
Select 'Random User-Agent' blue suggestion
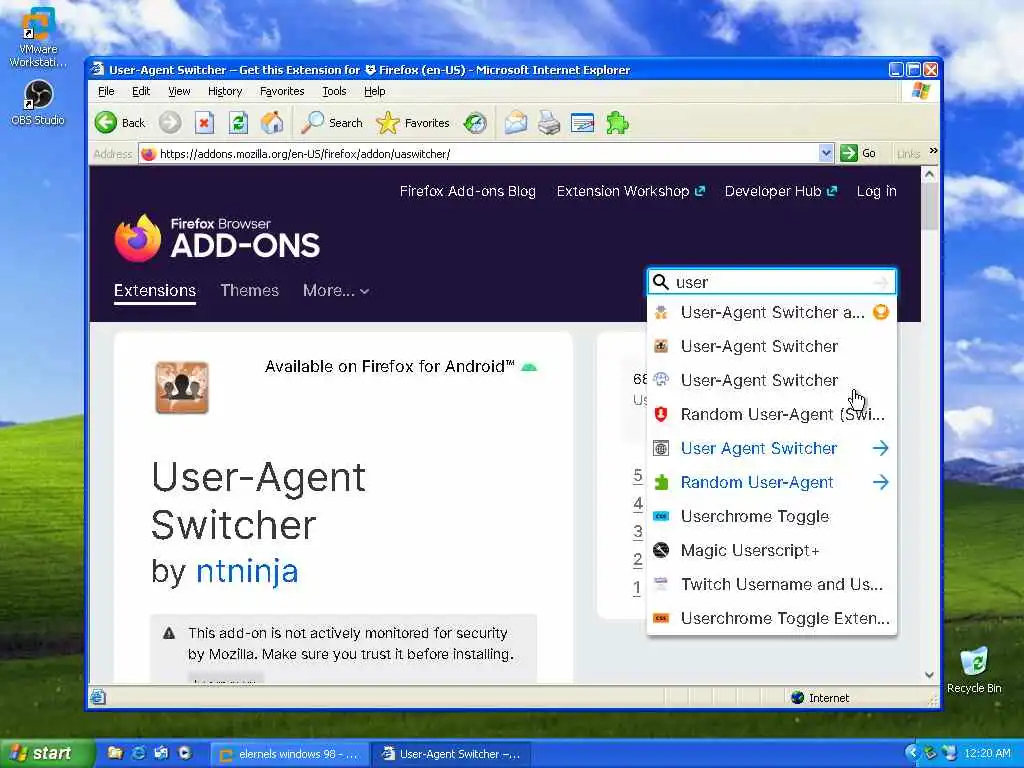(771, 482)
